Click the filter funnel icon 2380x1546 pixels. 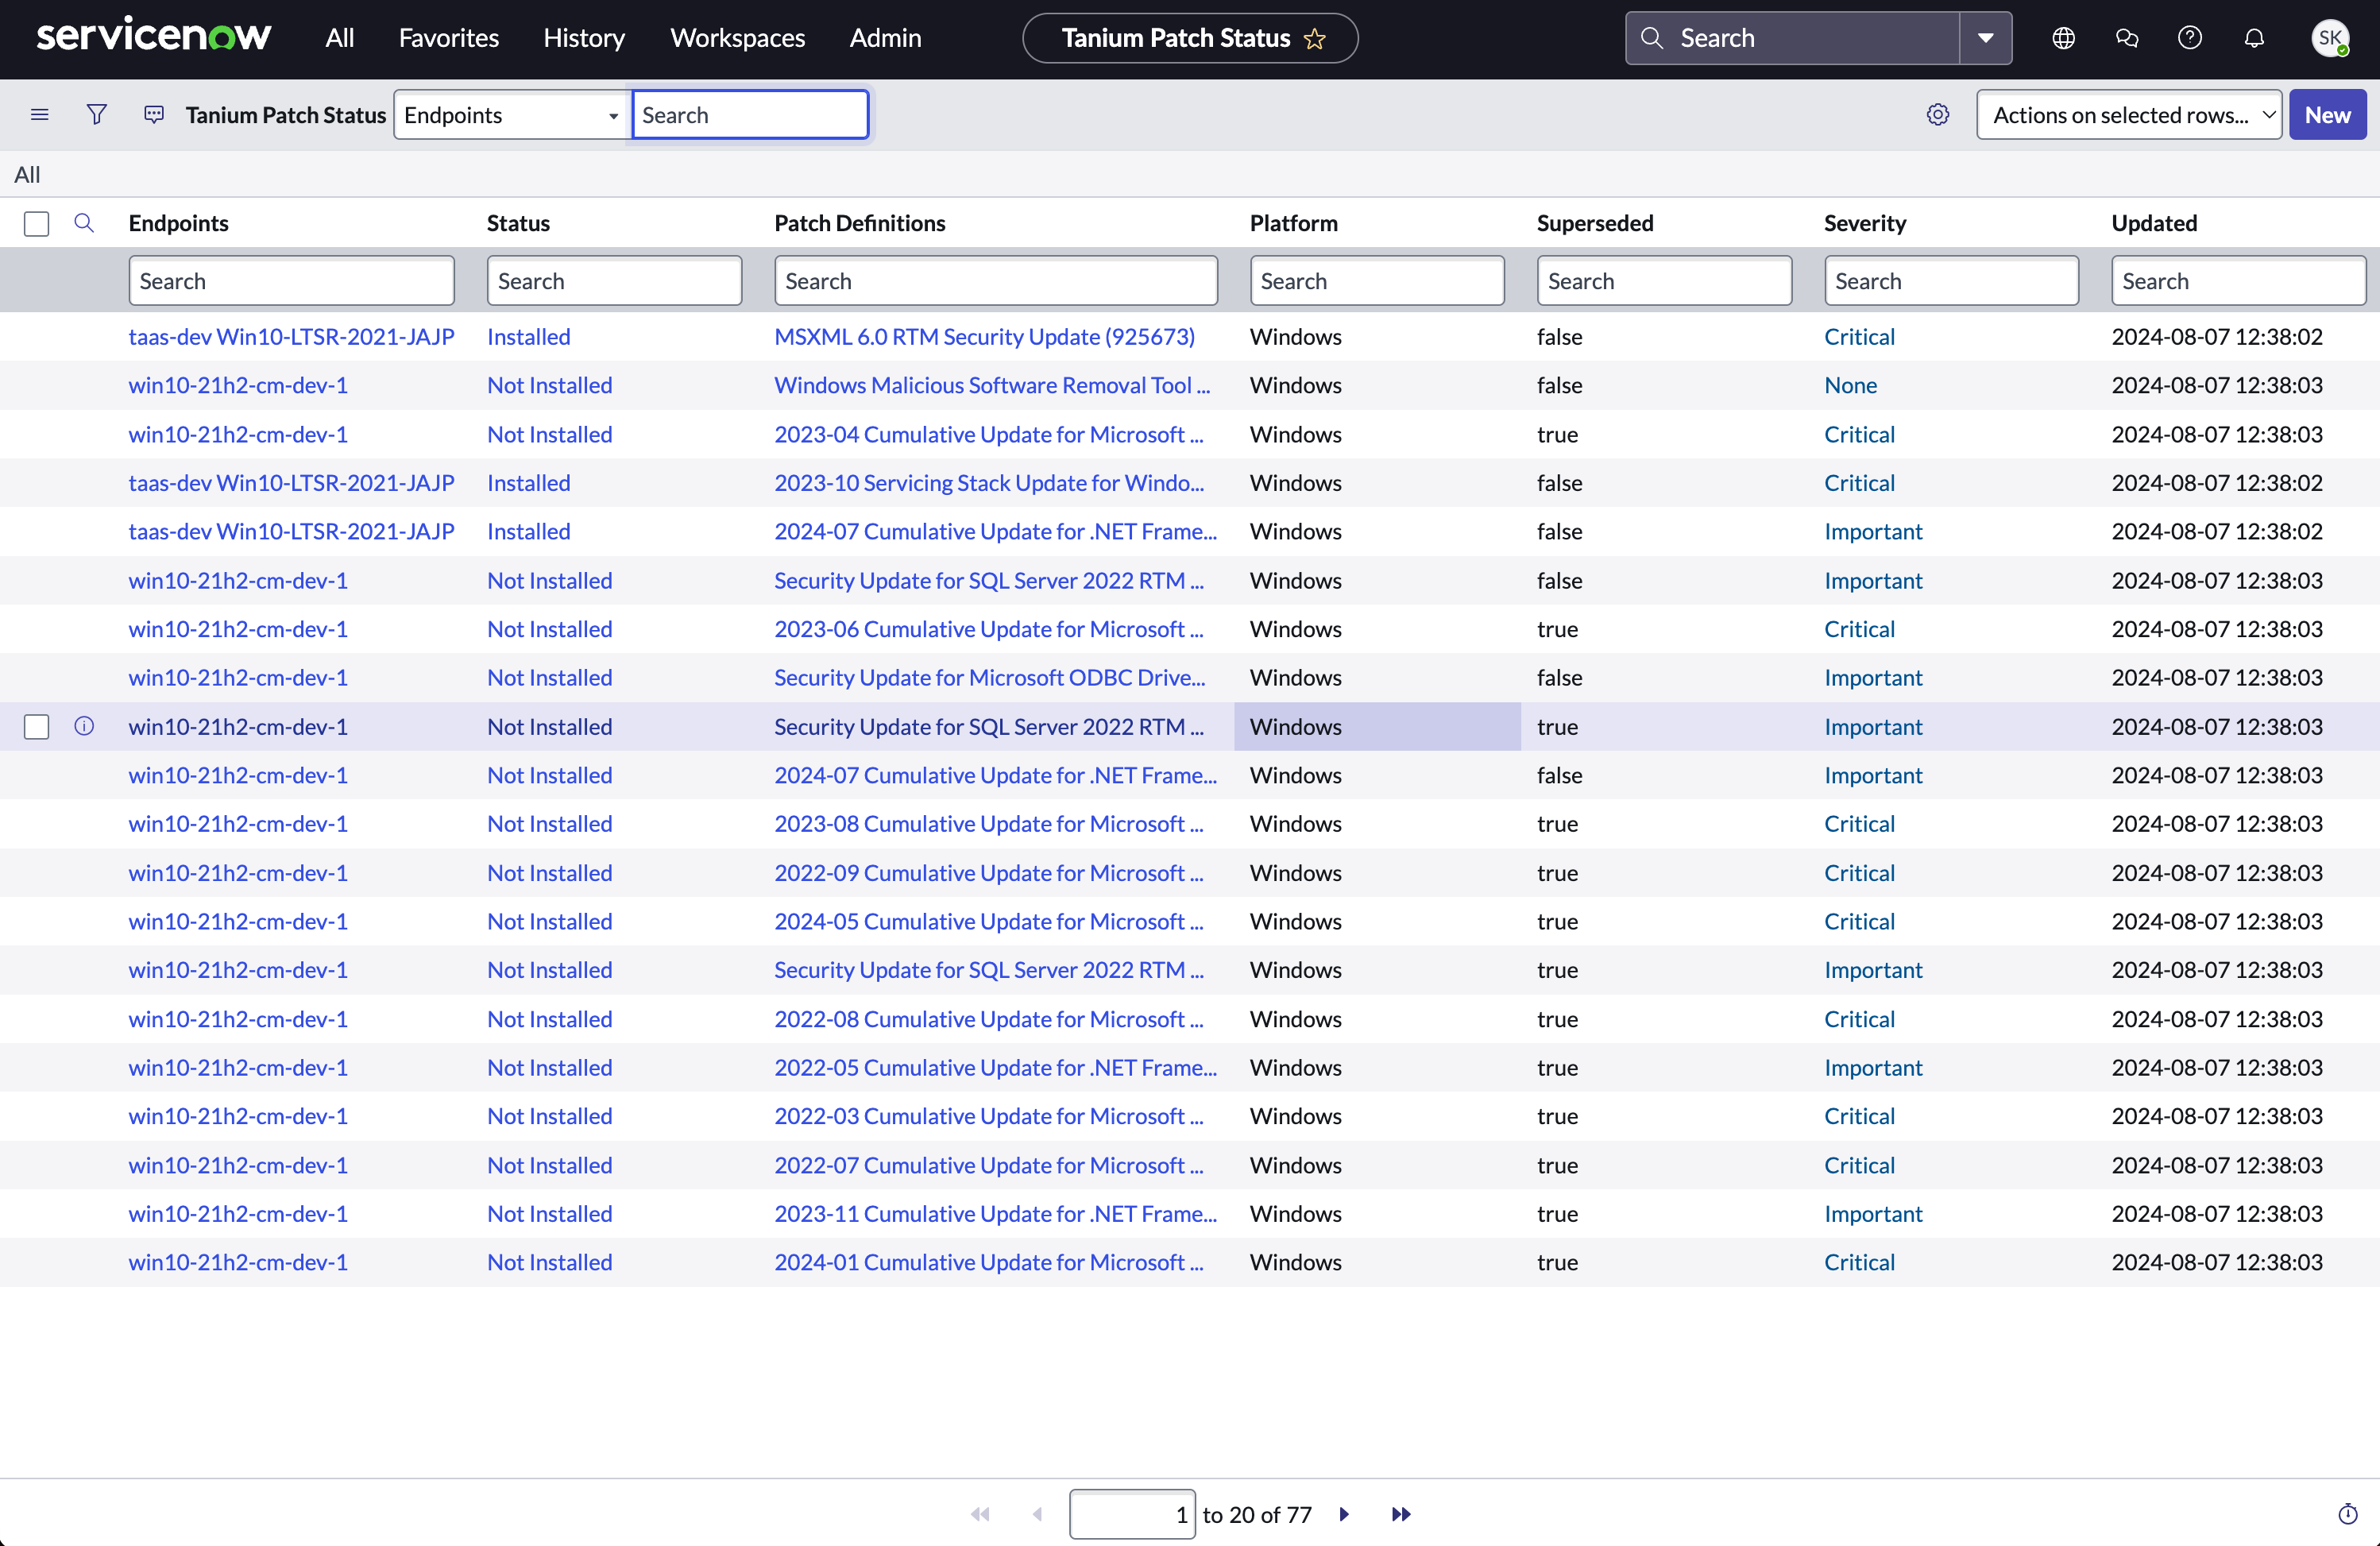(x=96, y=115)
